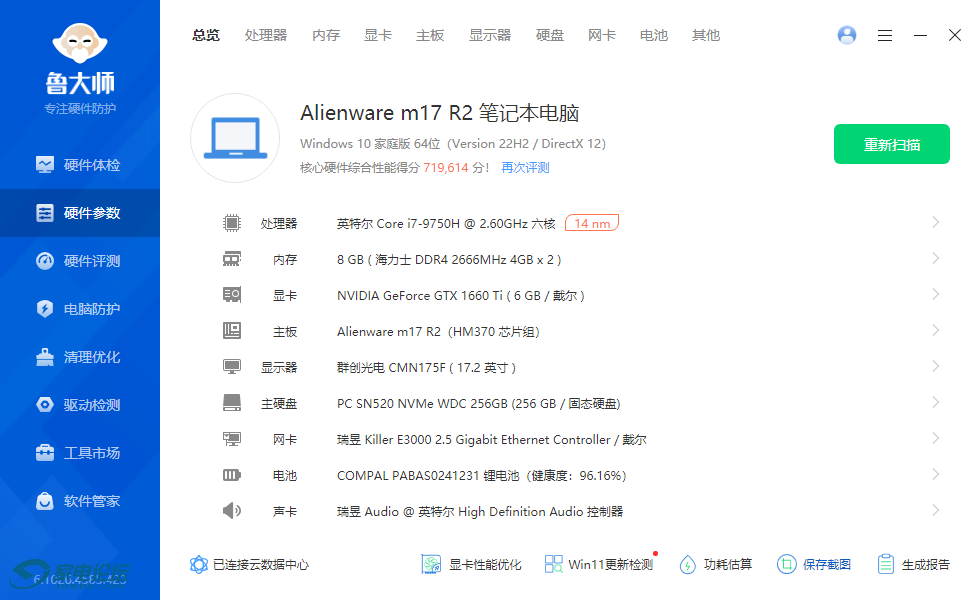Click 已连接云数据中心 status
Screen dimensions: 980x600
pos(249,565)
